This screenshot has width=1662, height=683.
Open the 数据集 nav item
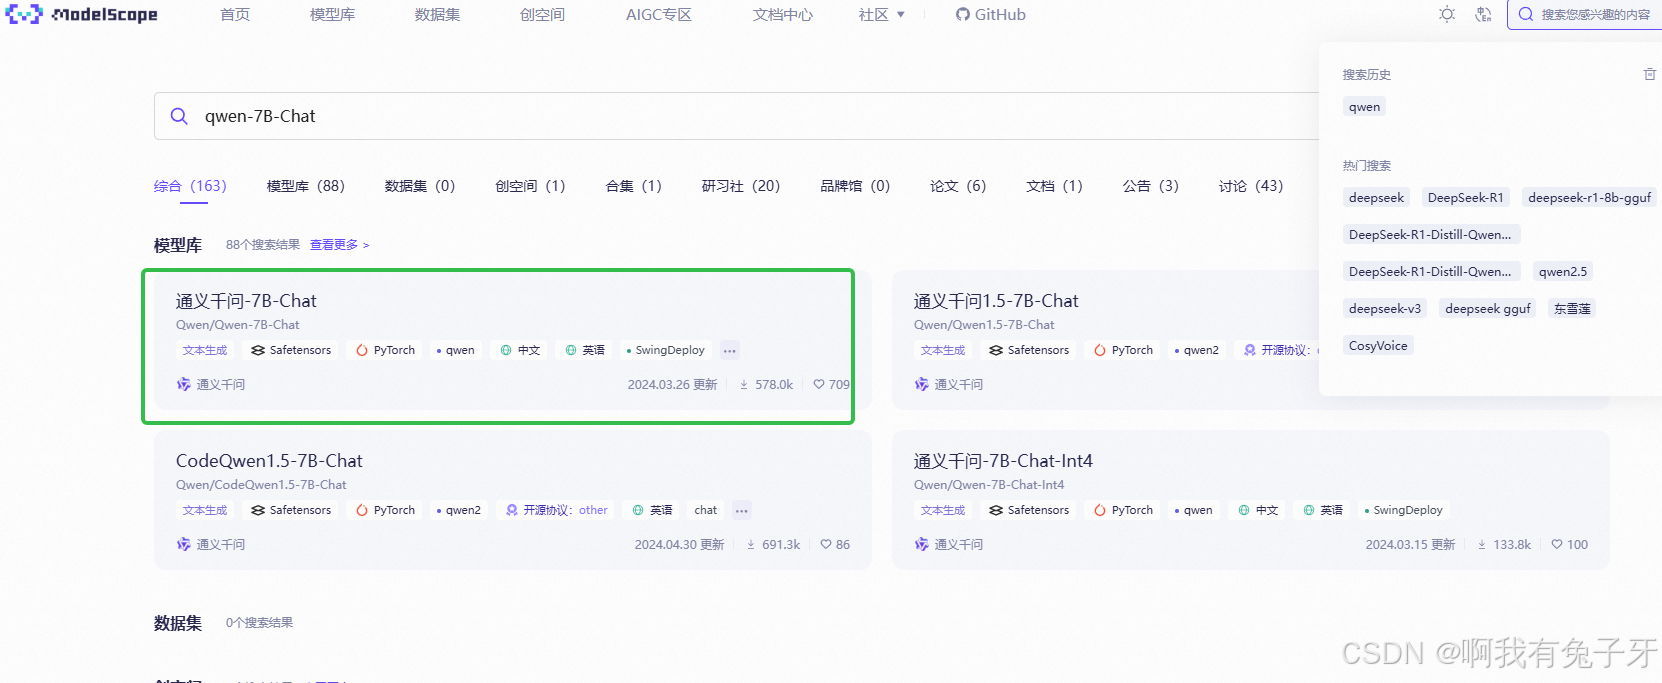[x=437, y=14]
